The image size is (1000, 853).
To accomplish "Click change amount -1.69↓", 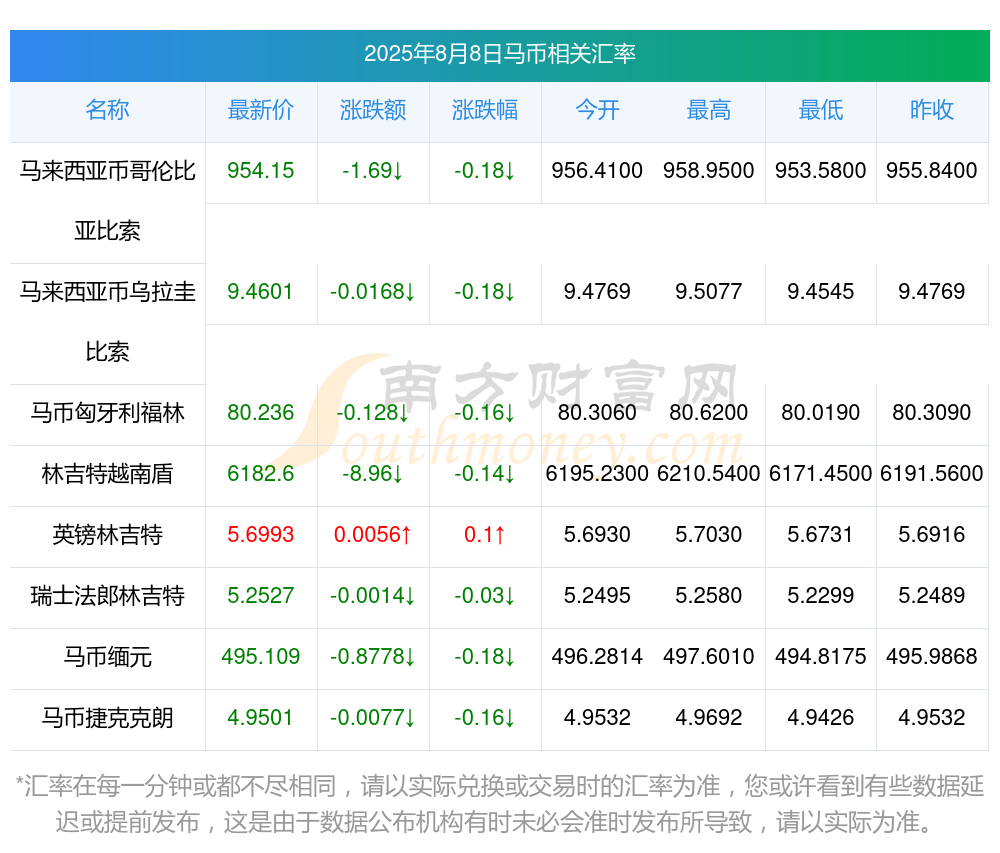I will pos(372,171).
